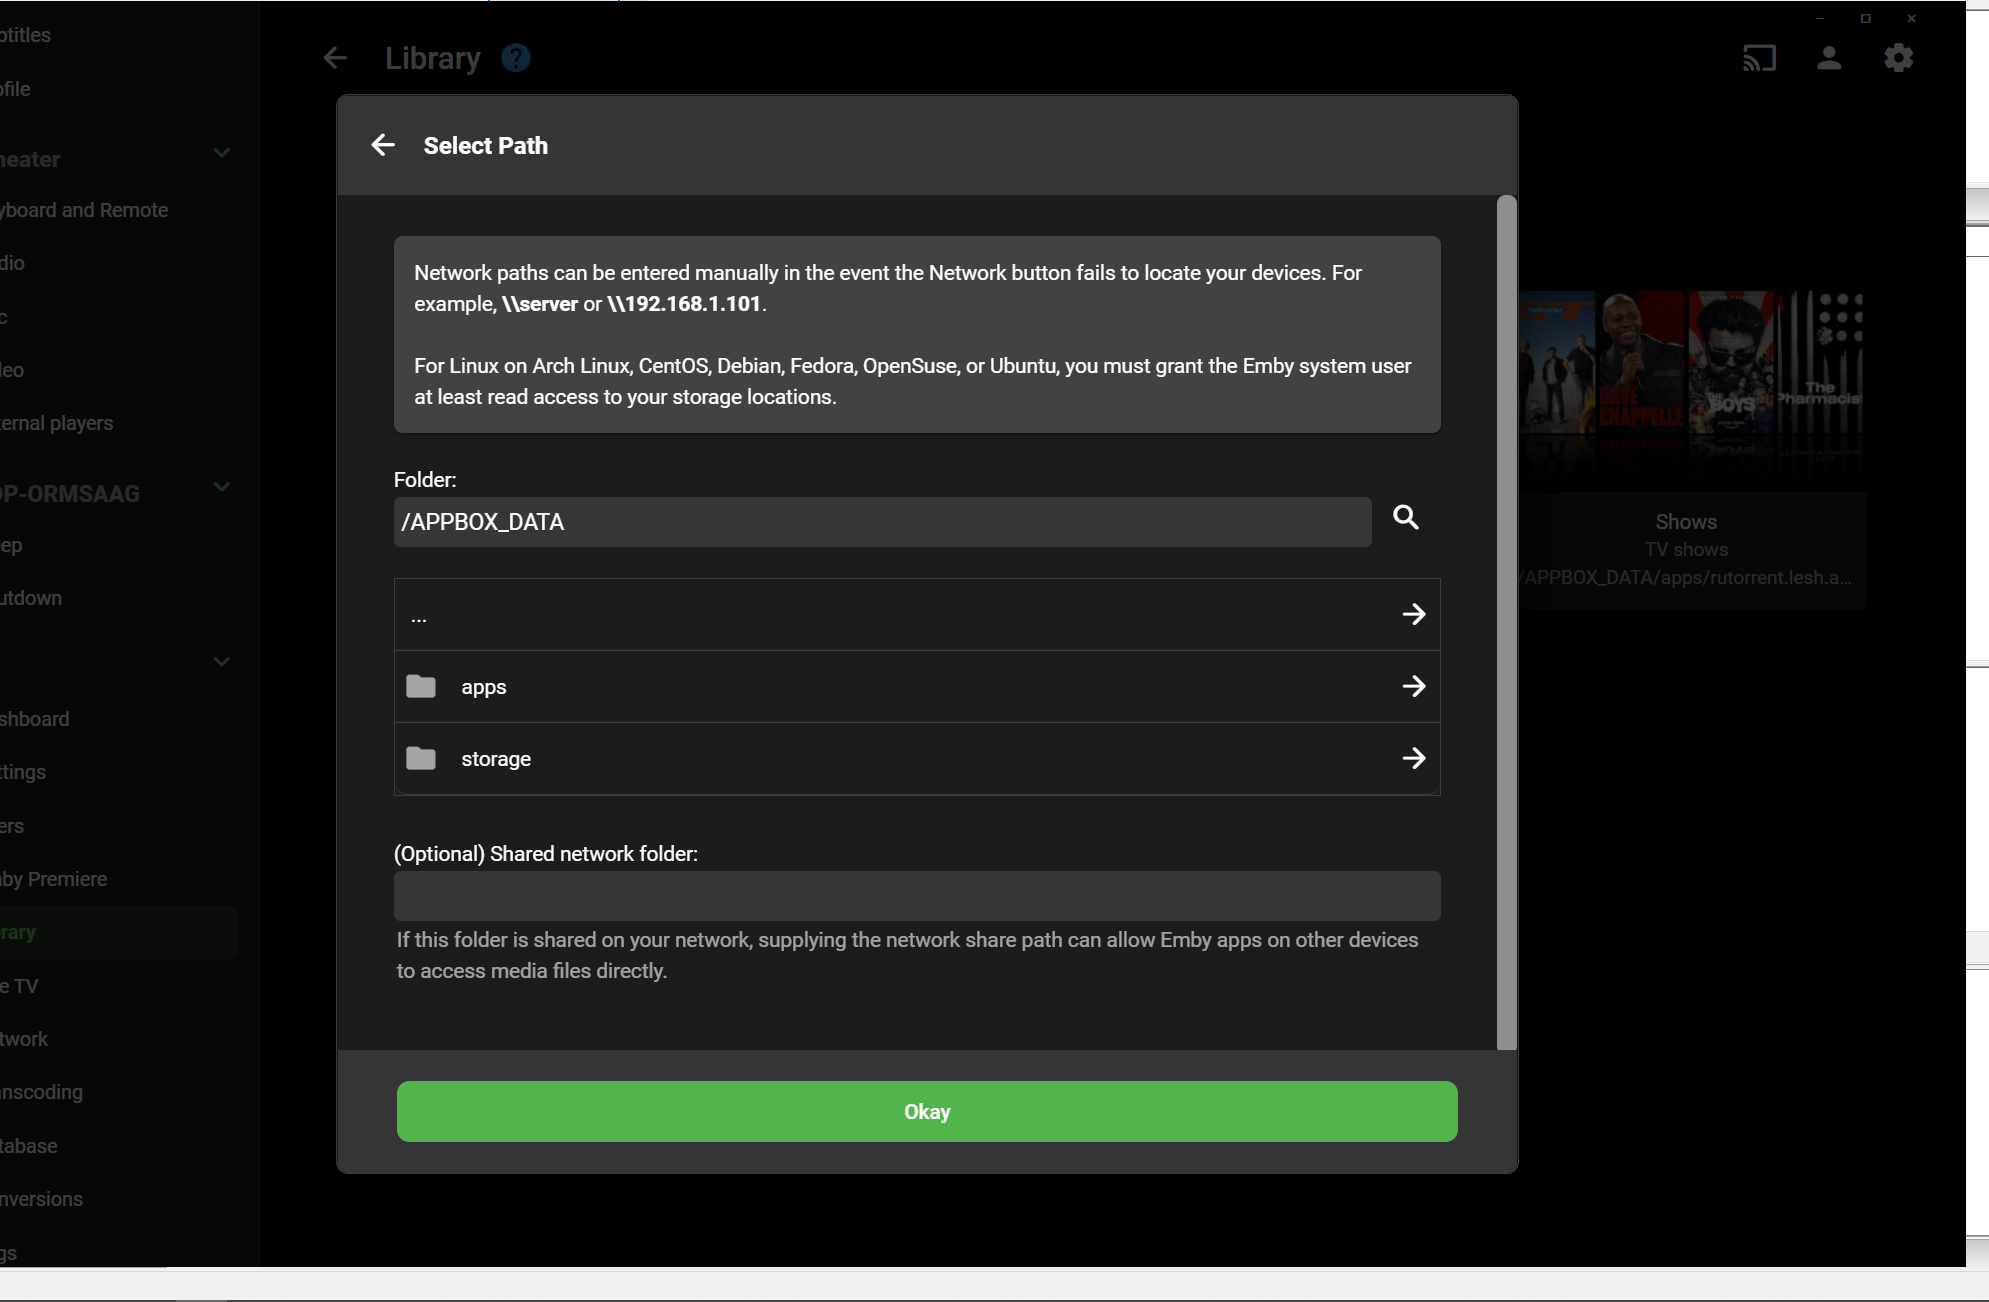Click the cast to device icon
The image size is (1989, 1302).
1759,58
